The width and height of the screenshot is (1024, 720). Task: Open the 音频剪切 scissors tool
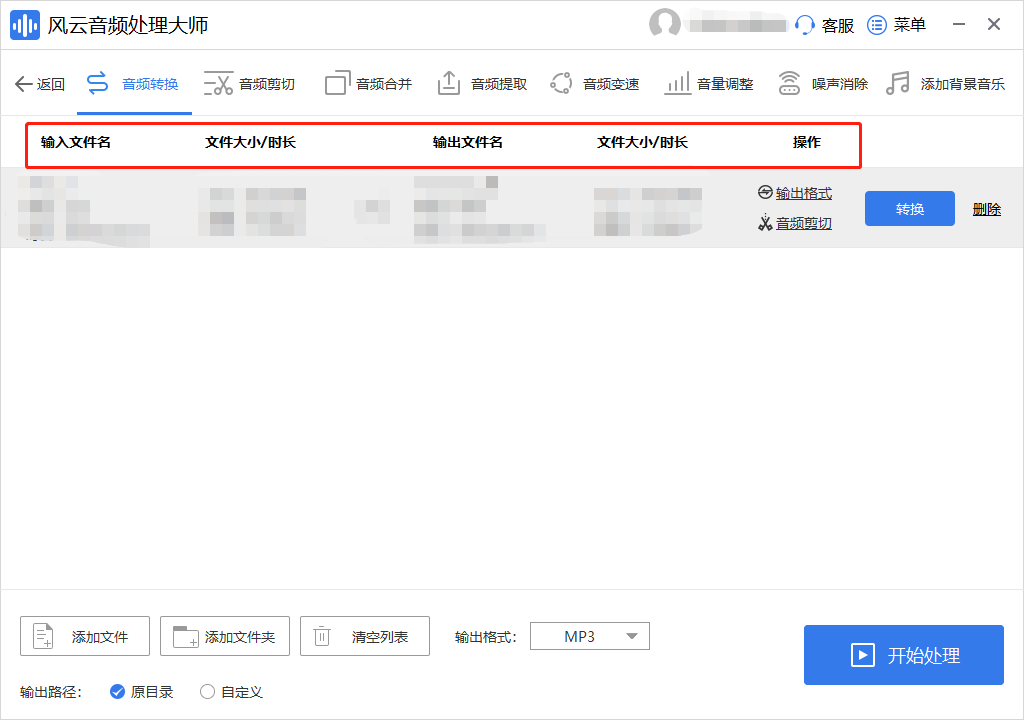point(249,85)
